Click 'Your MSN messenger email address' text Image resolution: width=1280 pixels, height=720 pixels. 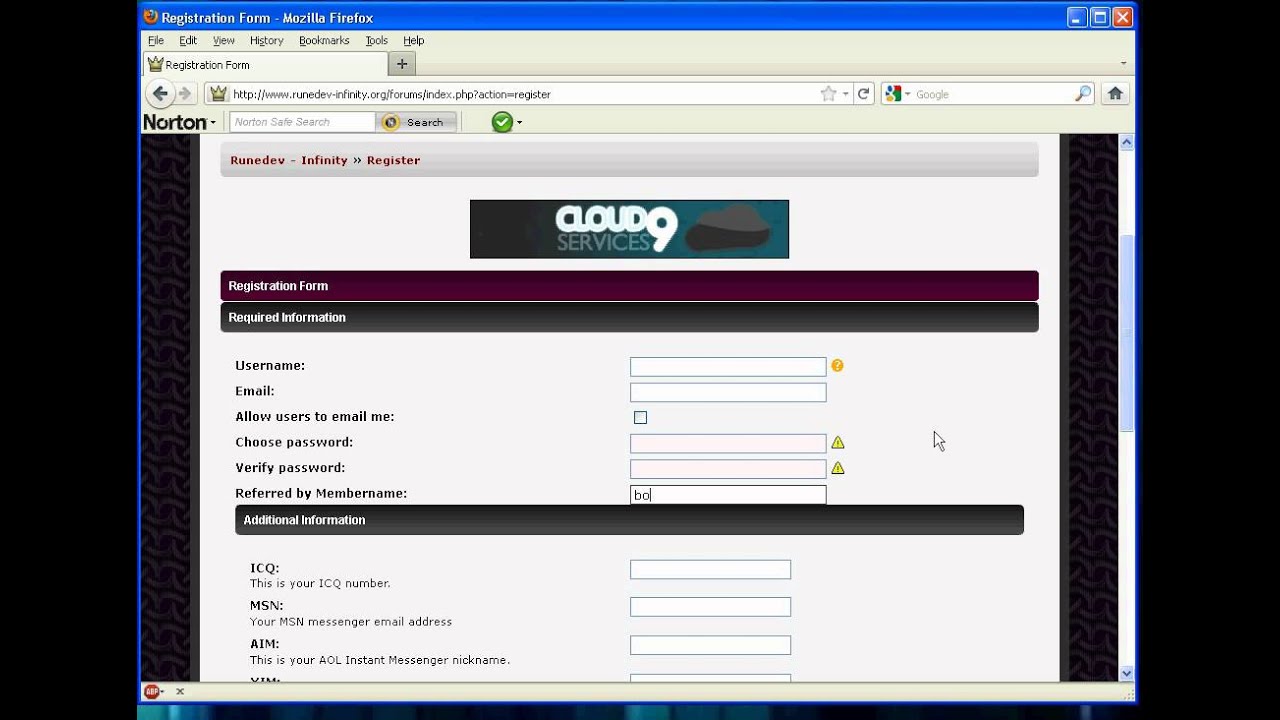click(x=351, y=621)
